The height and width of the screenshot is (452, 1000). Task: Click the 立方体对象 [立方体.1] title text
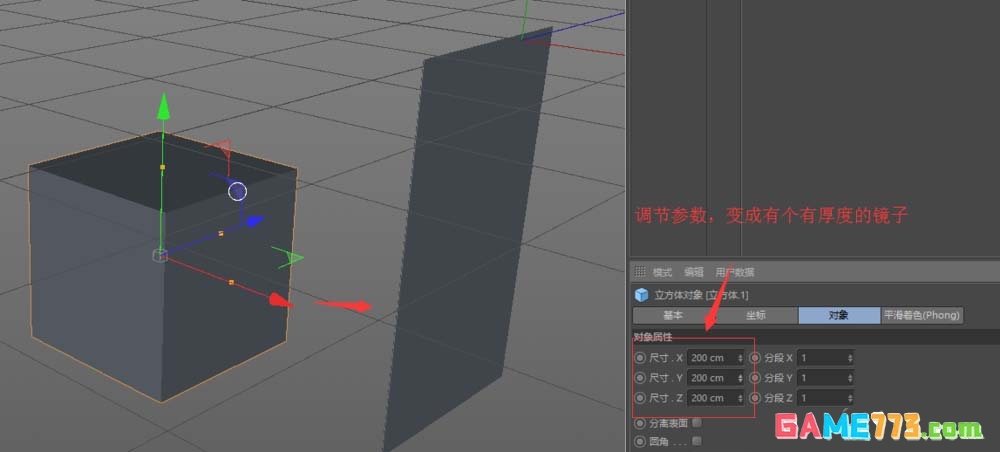[x=702, y=295]
